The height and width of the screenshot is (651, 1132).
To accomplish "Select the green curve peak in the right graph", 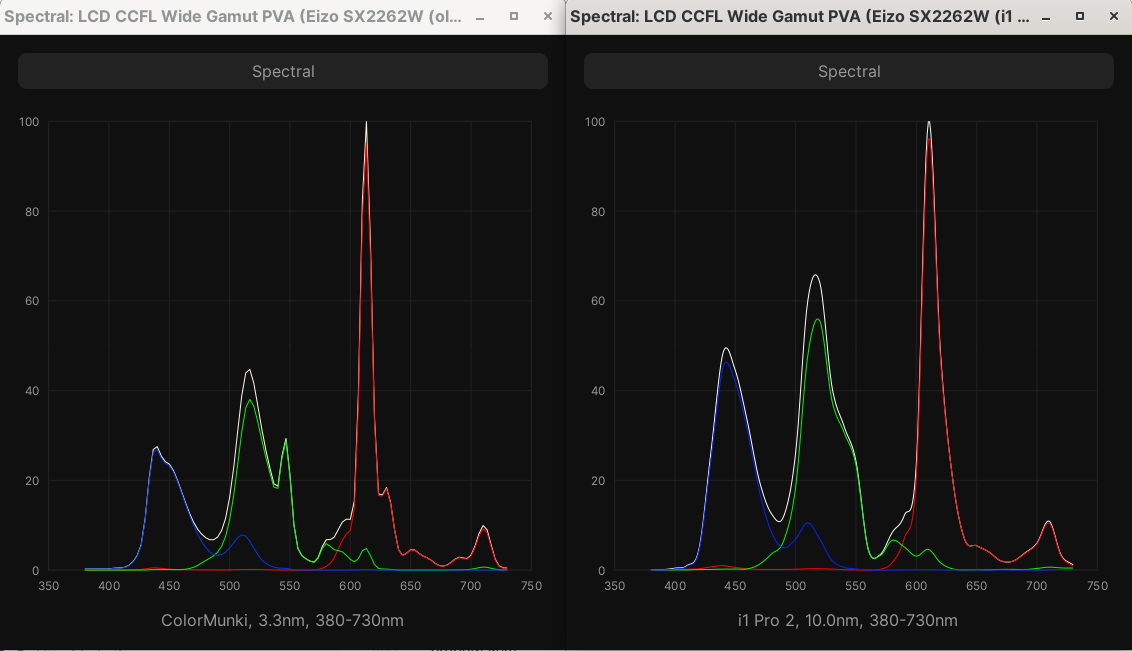I will [x=818, y=320].
